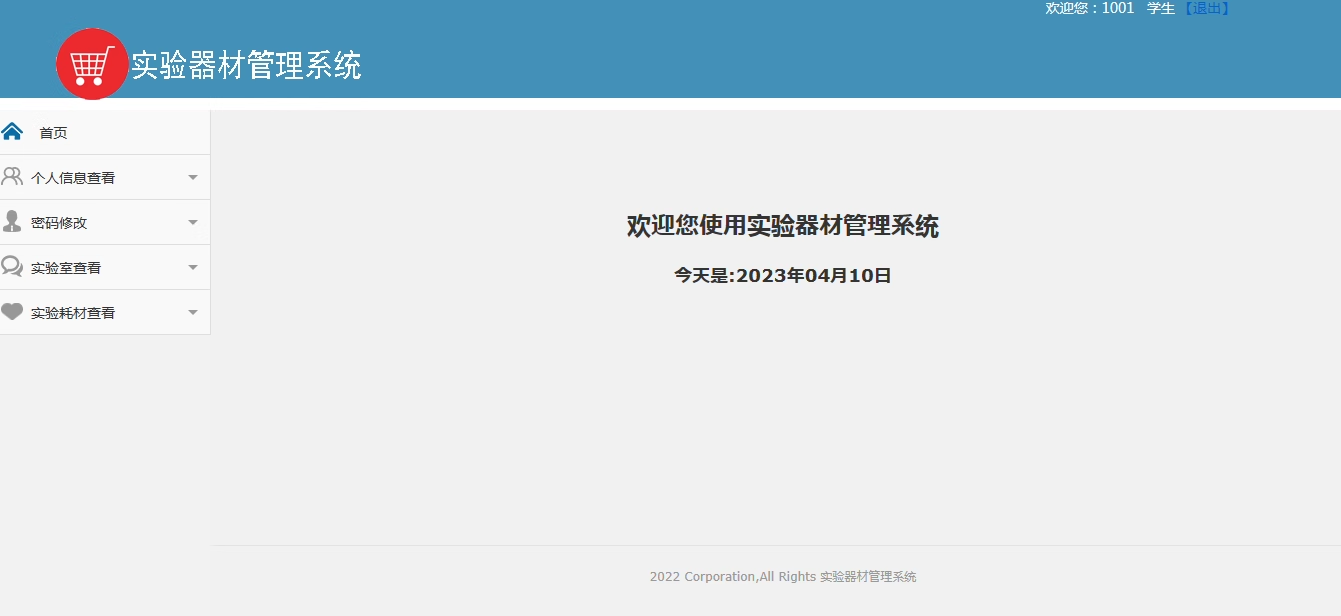Click the person icon beside 密码修改

point(12,221)
